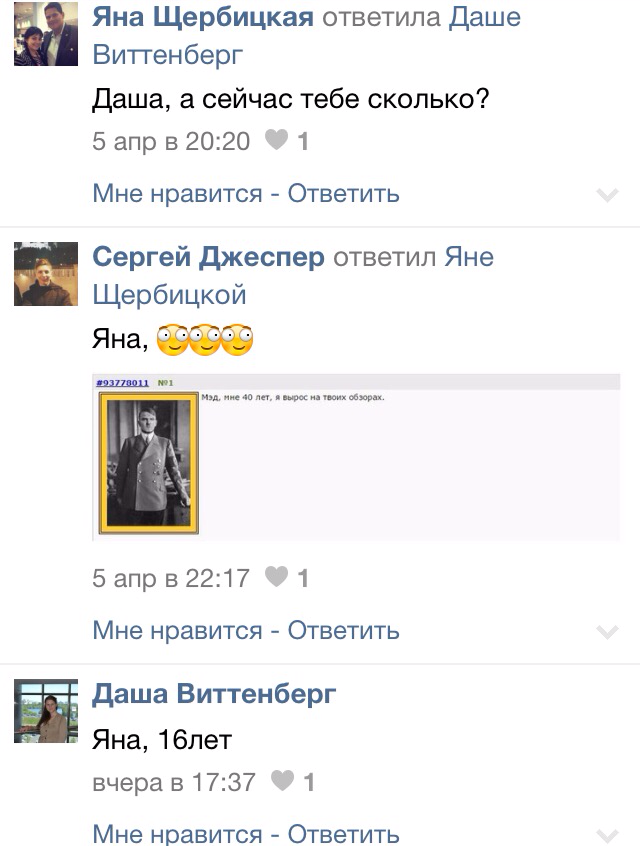The image size is (640, 846).
Task: Click Мне нравится under the 22:17 comment
Action: pyautogui.click(x=178, y=630)
